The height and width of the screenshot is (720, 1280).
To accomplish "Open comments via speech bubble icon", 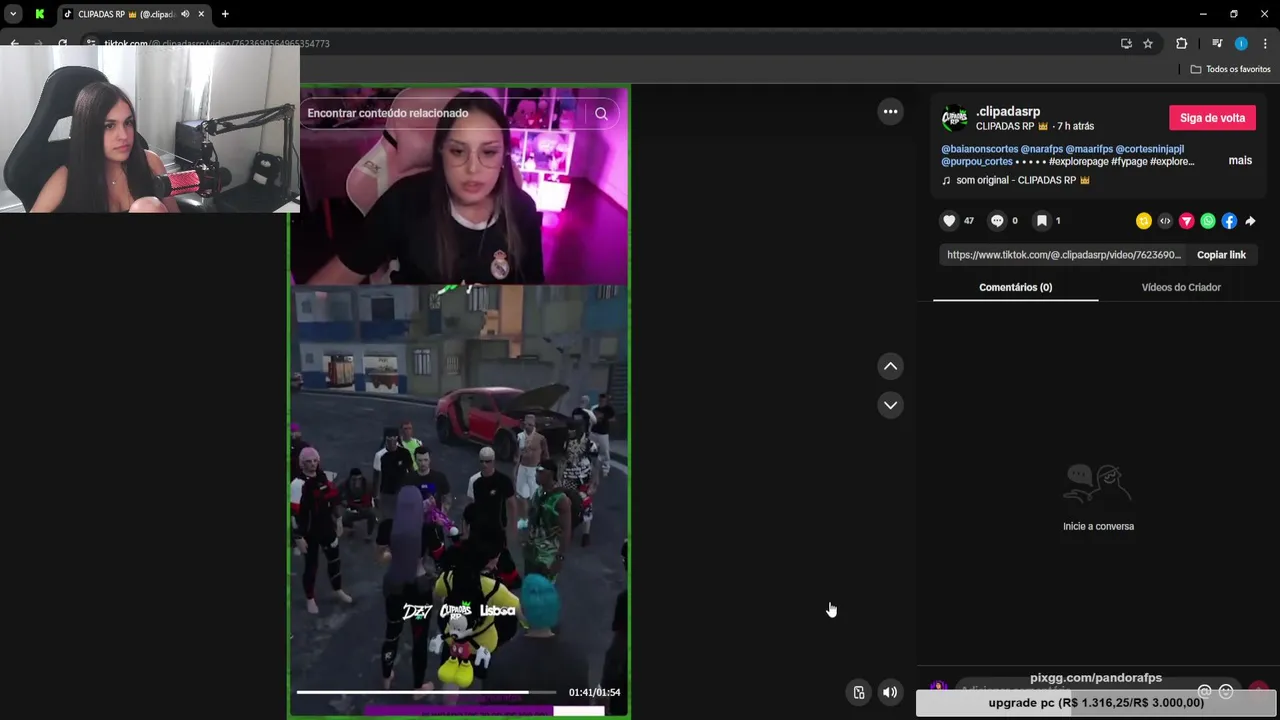I will (x=997, y=221).
